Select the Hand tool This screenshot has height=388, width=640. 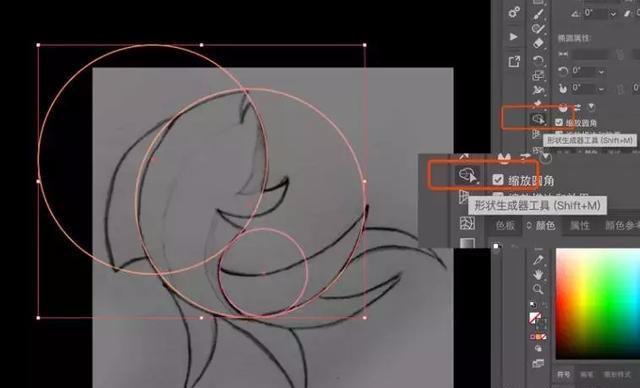(x=538, y=274)
